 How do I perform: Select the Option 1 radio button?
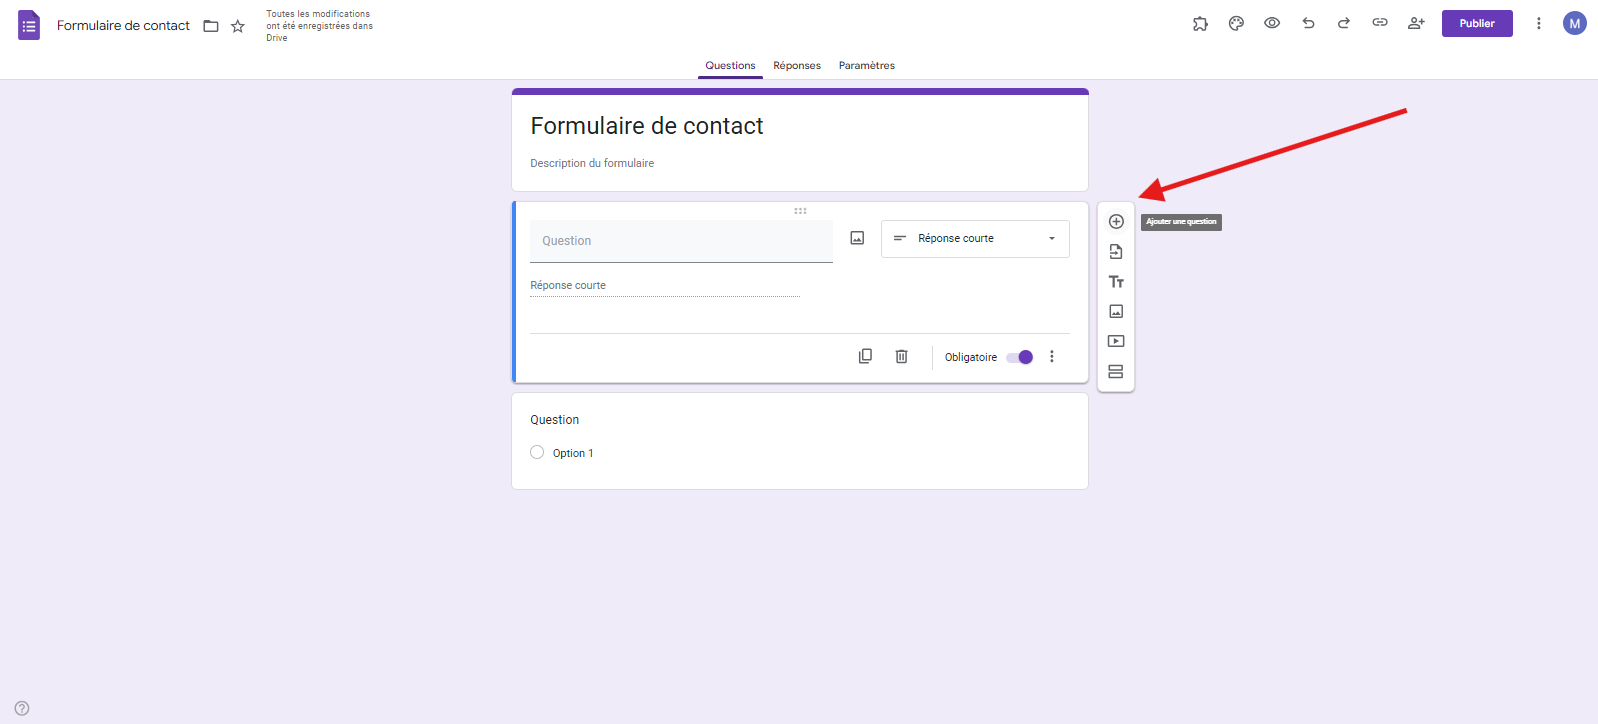tap(537, 453)
